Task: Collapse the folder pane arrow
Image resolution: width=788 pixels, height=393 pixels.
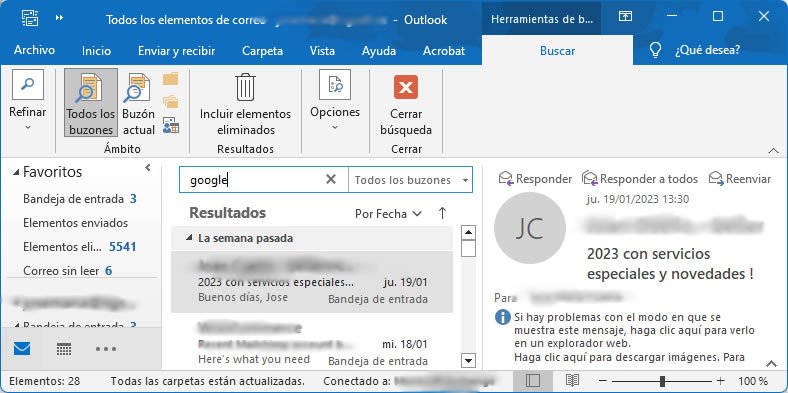Action: pos(148,168)
